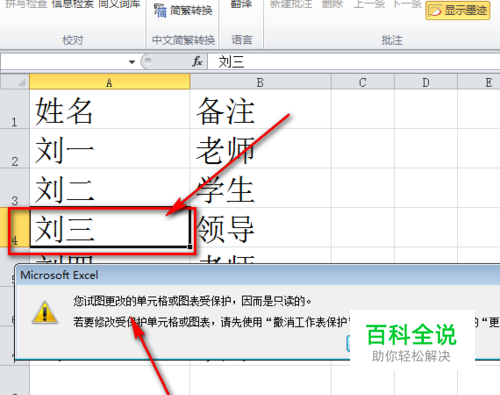The height and width of the screenshot is (395, 500).
Task: Click the 中文简繁转换 group label
Action: (x=183, y=40)
